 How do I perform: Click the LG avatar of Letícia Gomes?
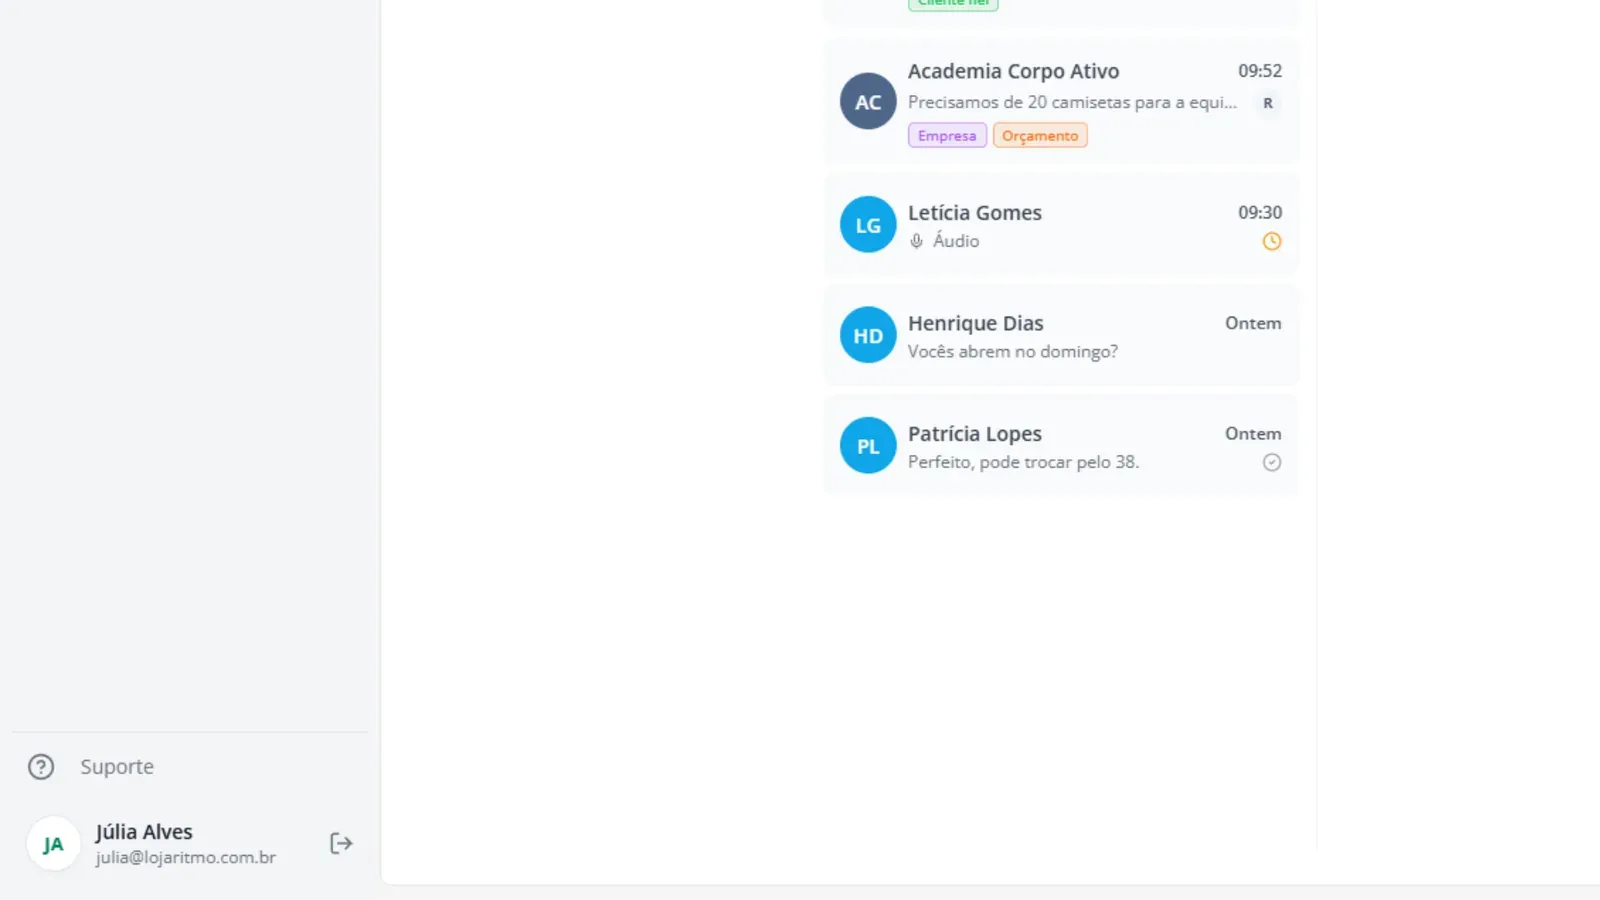(x=868, y=225)
